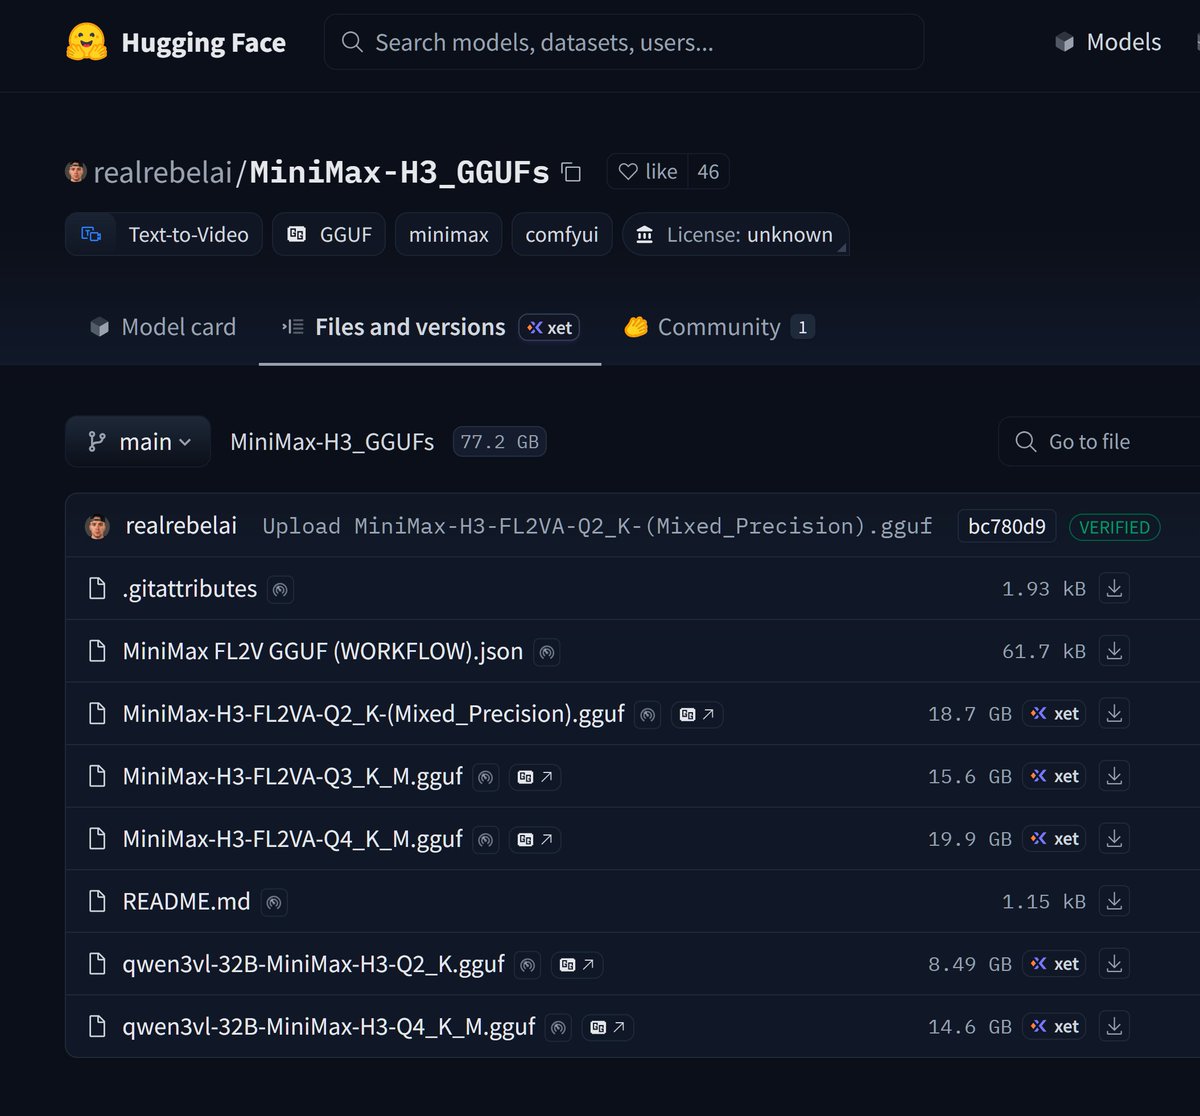This screenshot has height=1116, width=1200.
Task: Click the Hugging Face logo
Action: tap(176, 43)
